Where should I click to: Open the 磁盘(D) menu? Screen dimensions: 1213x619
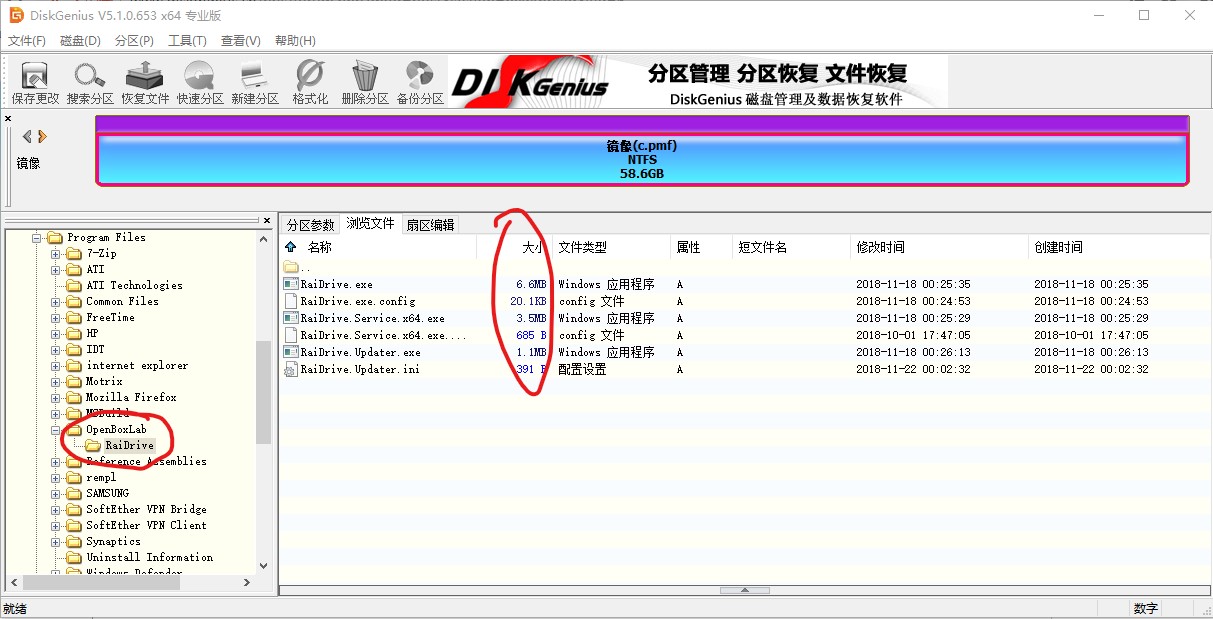(x=80, y=41)
